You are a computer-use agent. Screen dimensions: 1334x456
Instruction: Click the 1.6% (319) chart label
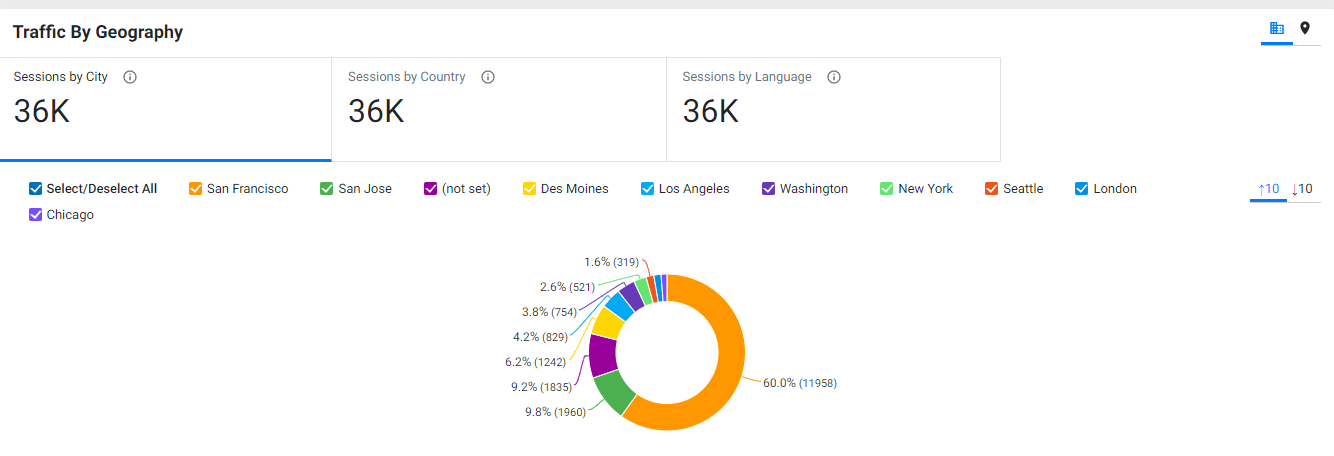click(x=611, y=262)
